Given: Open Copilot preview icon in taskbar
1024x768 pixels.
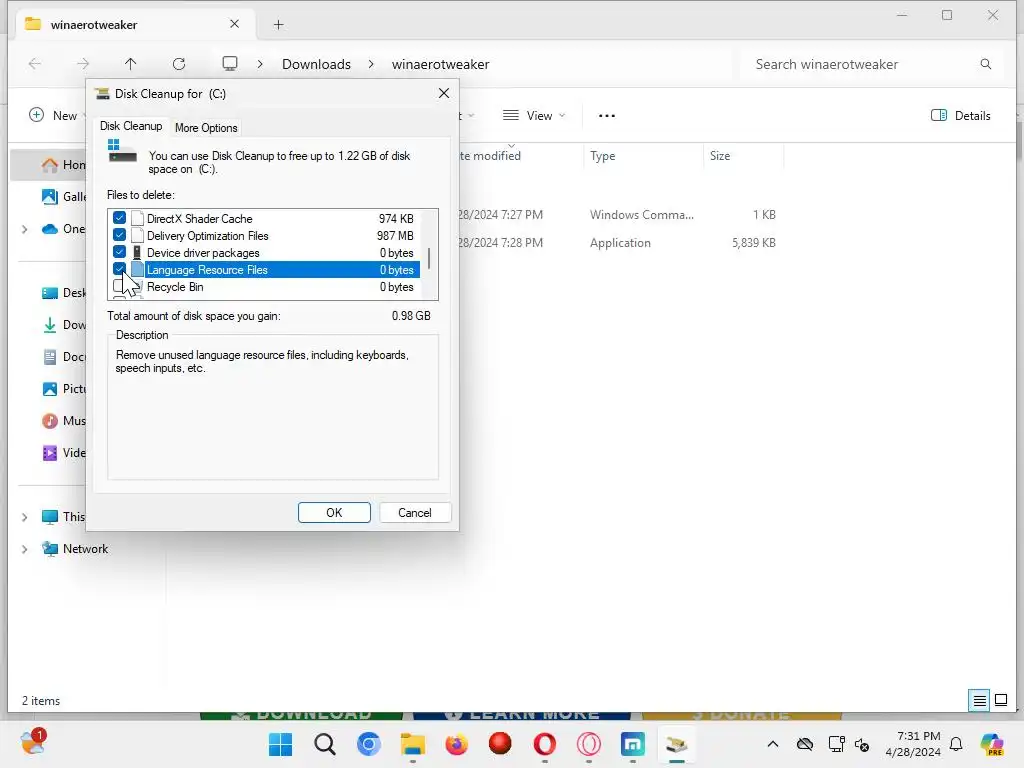Looking at the screenshot, I should point(992,744).
